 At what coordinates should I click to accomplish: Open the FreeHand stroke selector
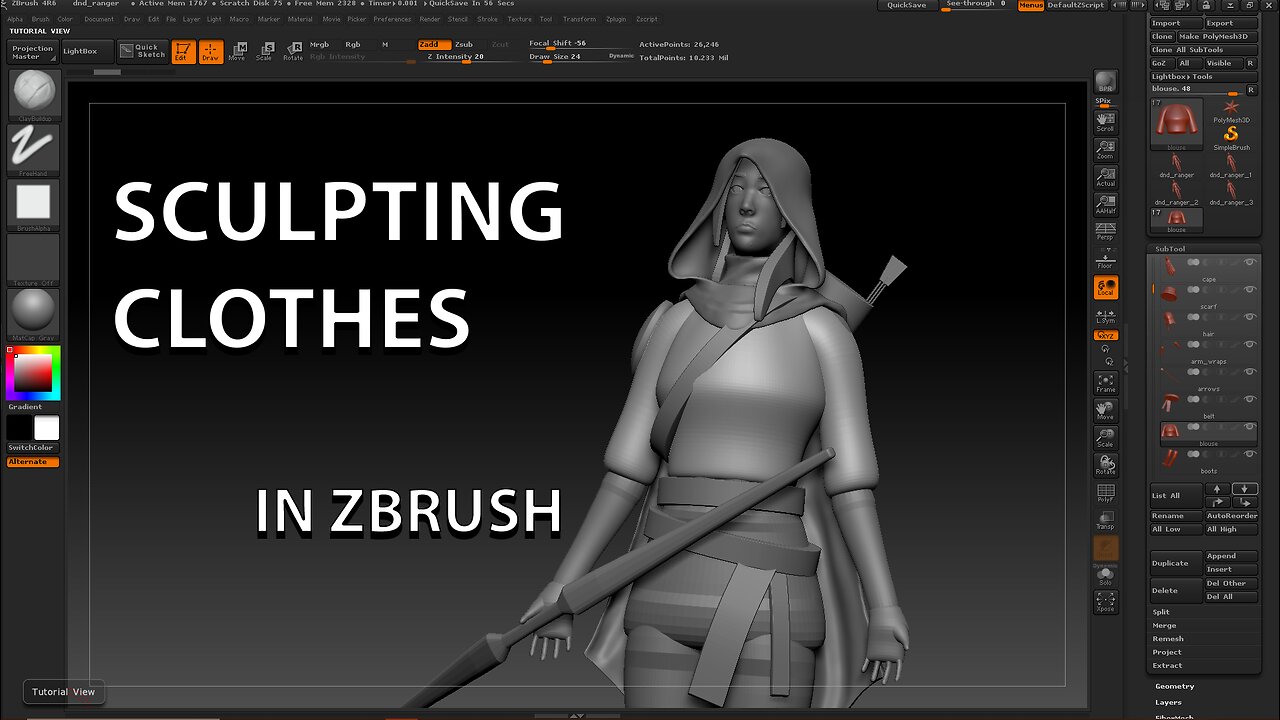click(33, 150)
